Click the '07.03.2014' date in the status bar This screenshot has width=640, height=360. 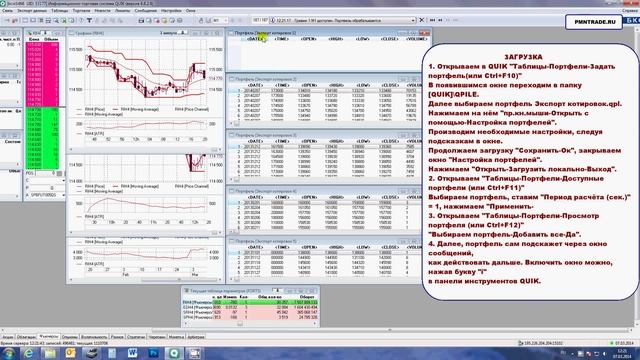pyautogui.click(x=624, y=343)
